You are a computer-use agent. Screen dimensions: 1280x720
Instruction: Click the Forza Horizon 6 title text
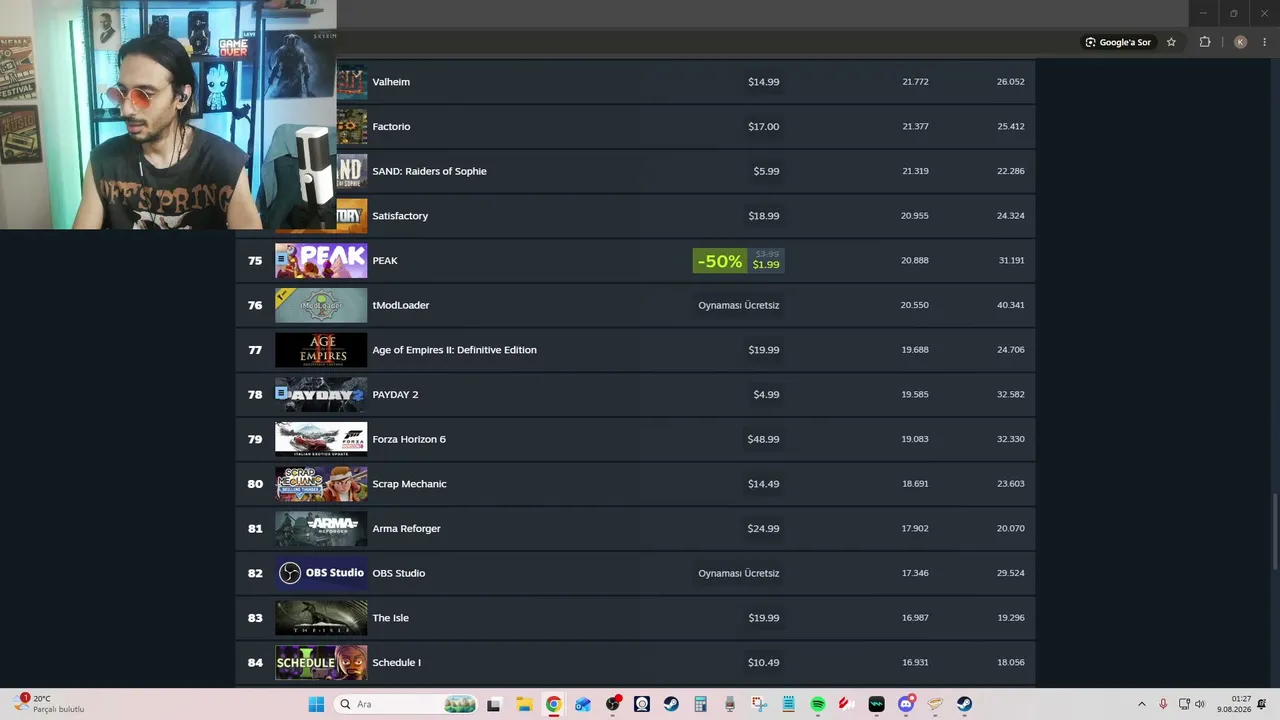[x=409, y=439]
